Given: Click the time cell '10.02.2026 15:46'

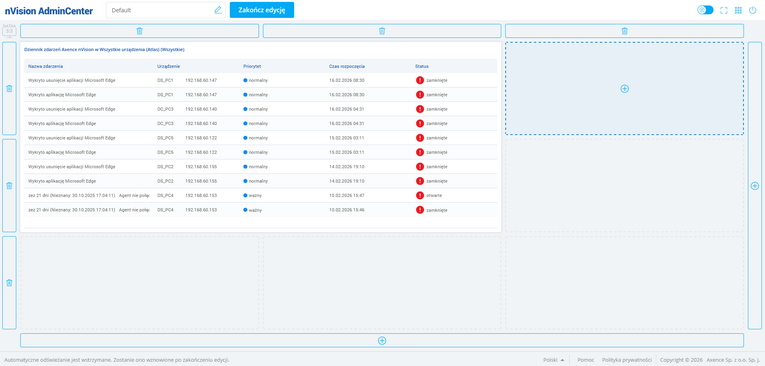Looking at the screenshot, I should coord(346,210).
